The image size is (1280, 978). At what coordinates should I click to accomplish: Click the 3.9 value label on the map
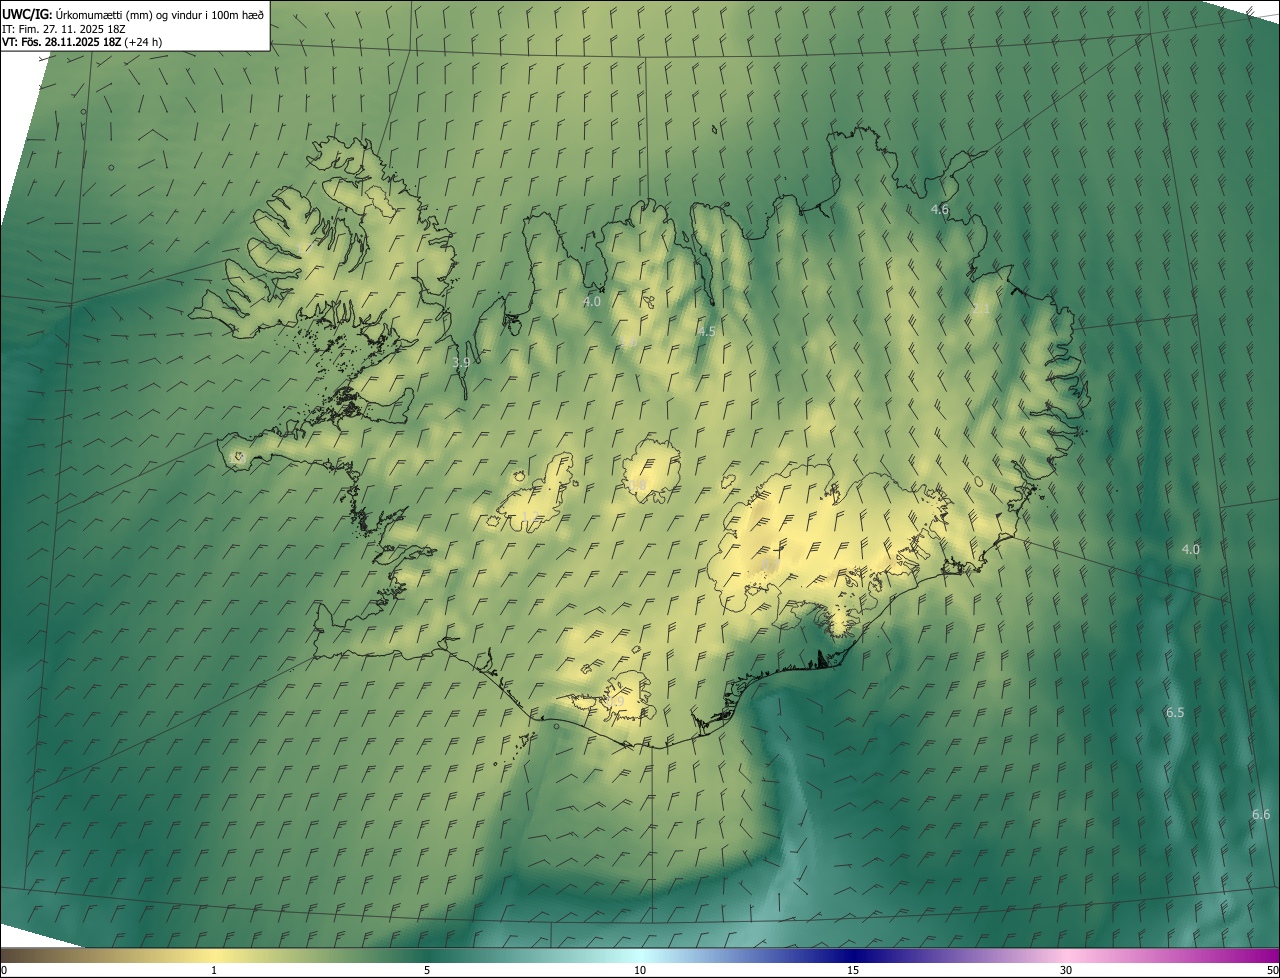(x=460, y=363)
